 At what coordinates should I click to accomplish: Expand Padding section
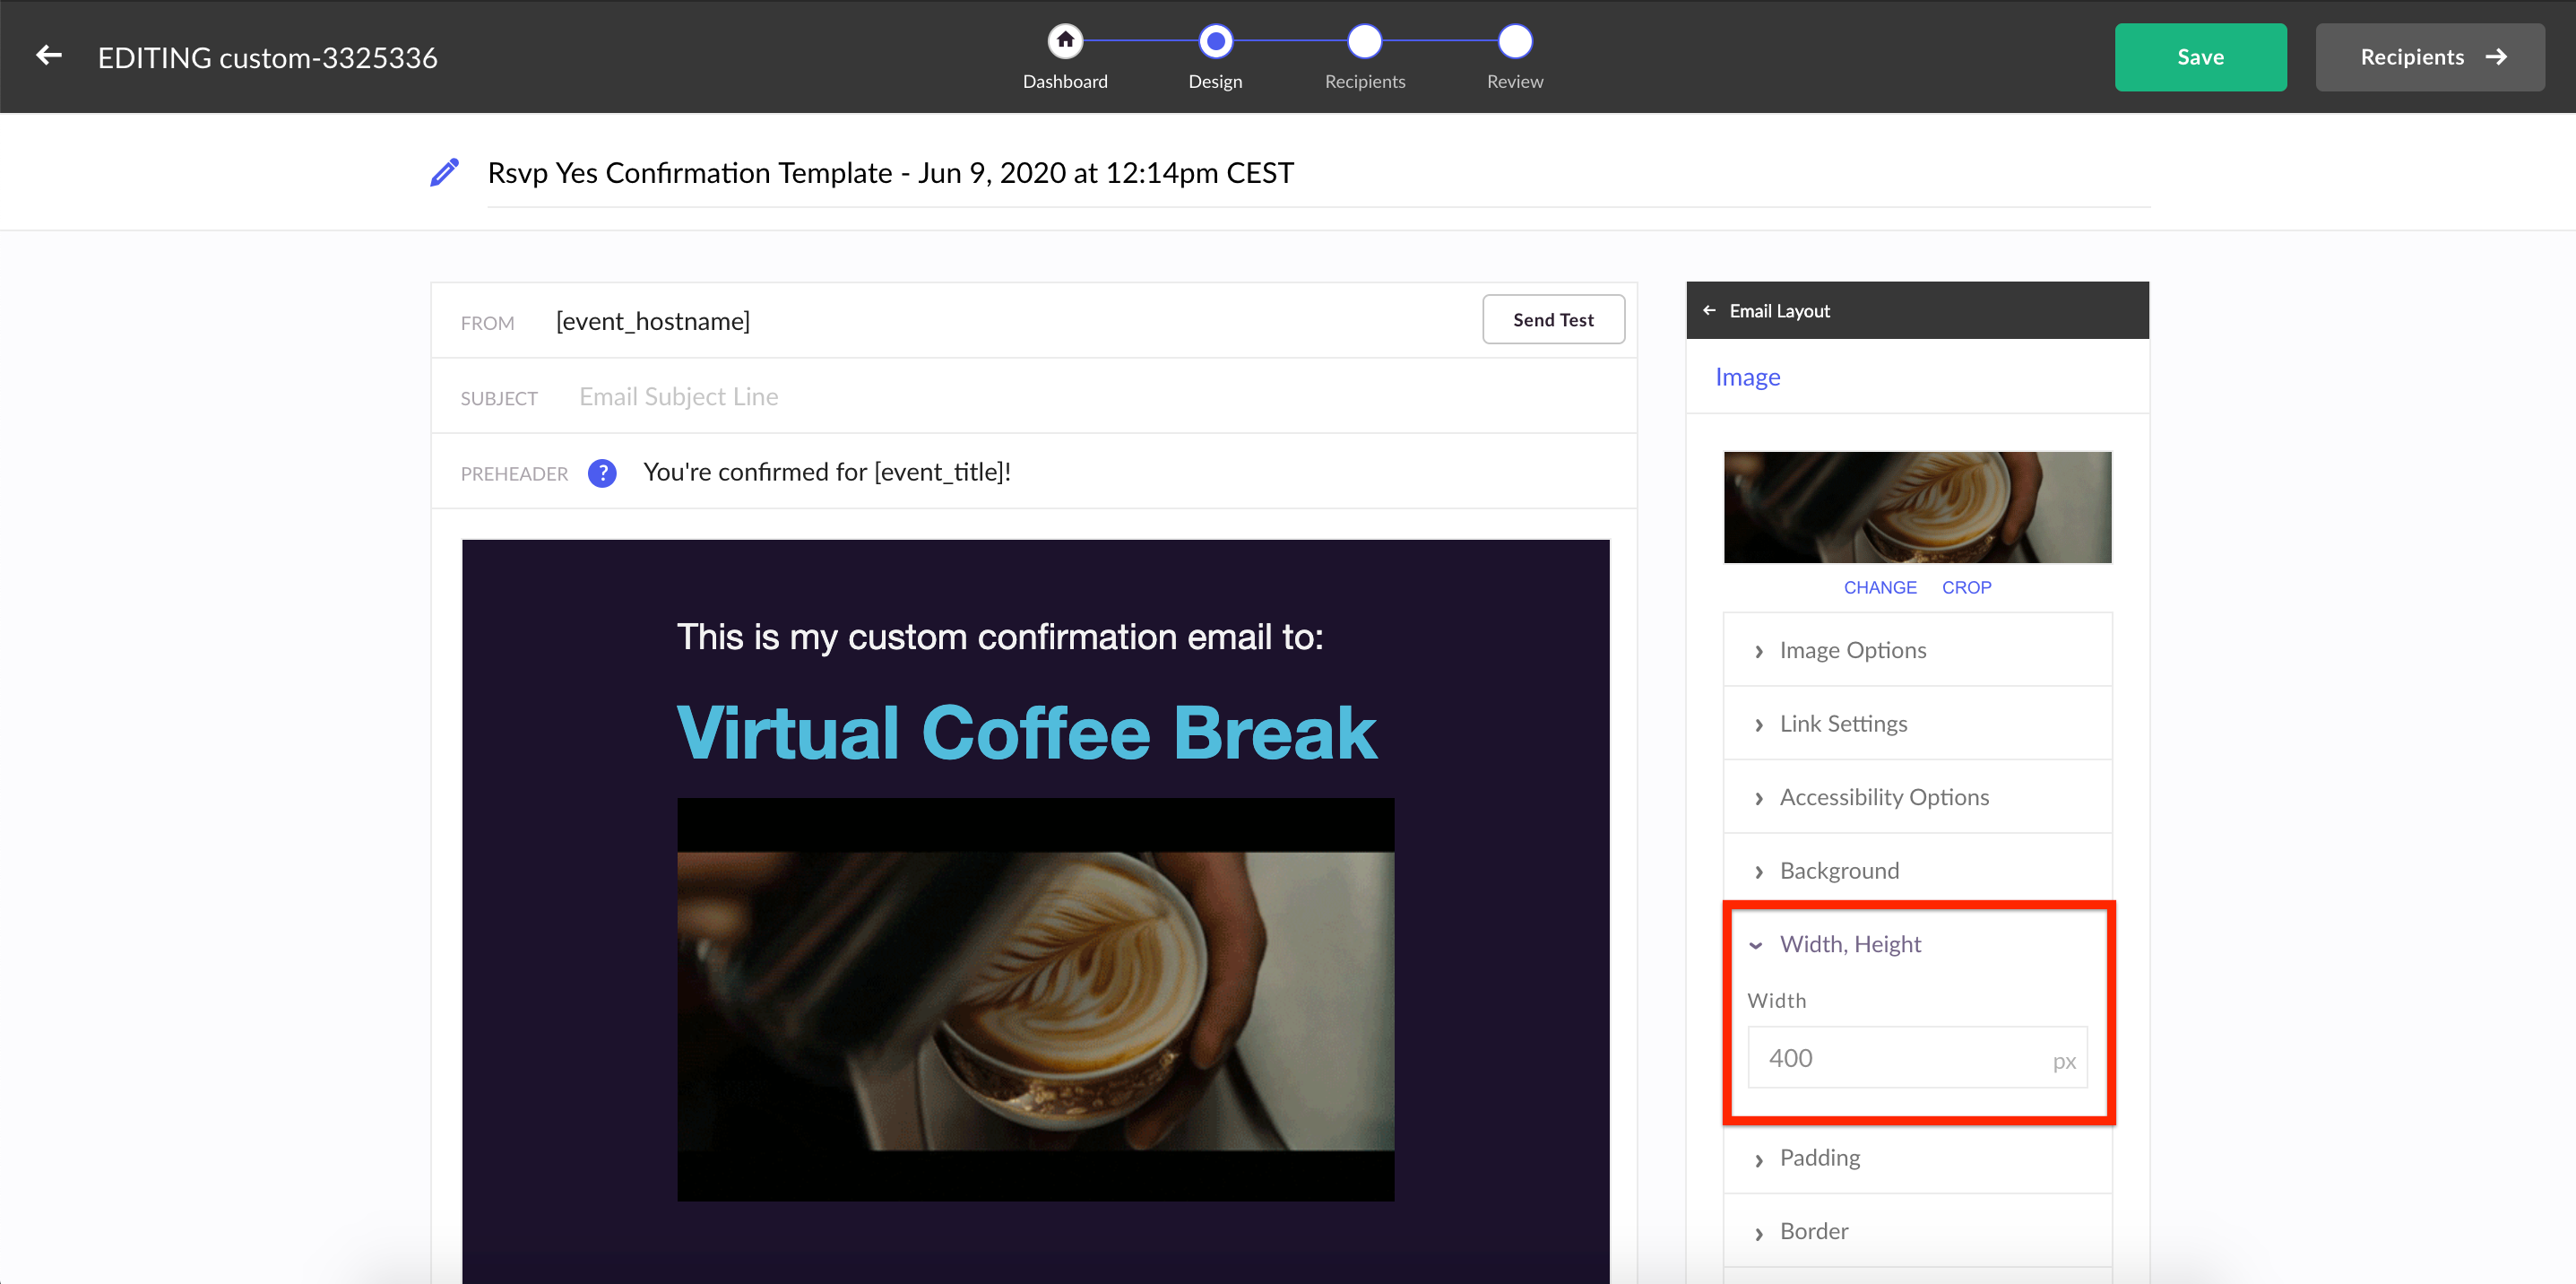click(x=1918, y=1157)
